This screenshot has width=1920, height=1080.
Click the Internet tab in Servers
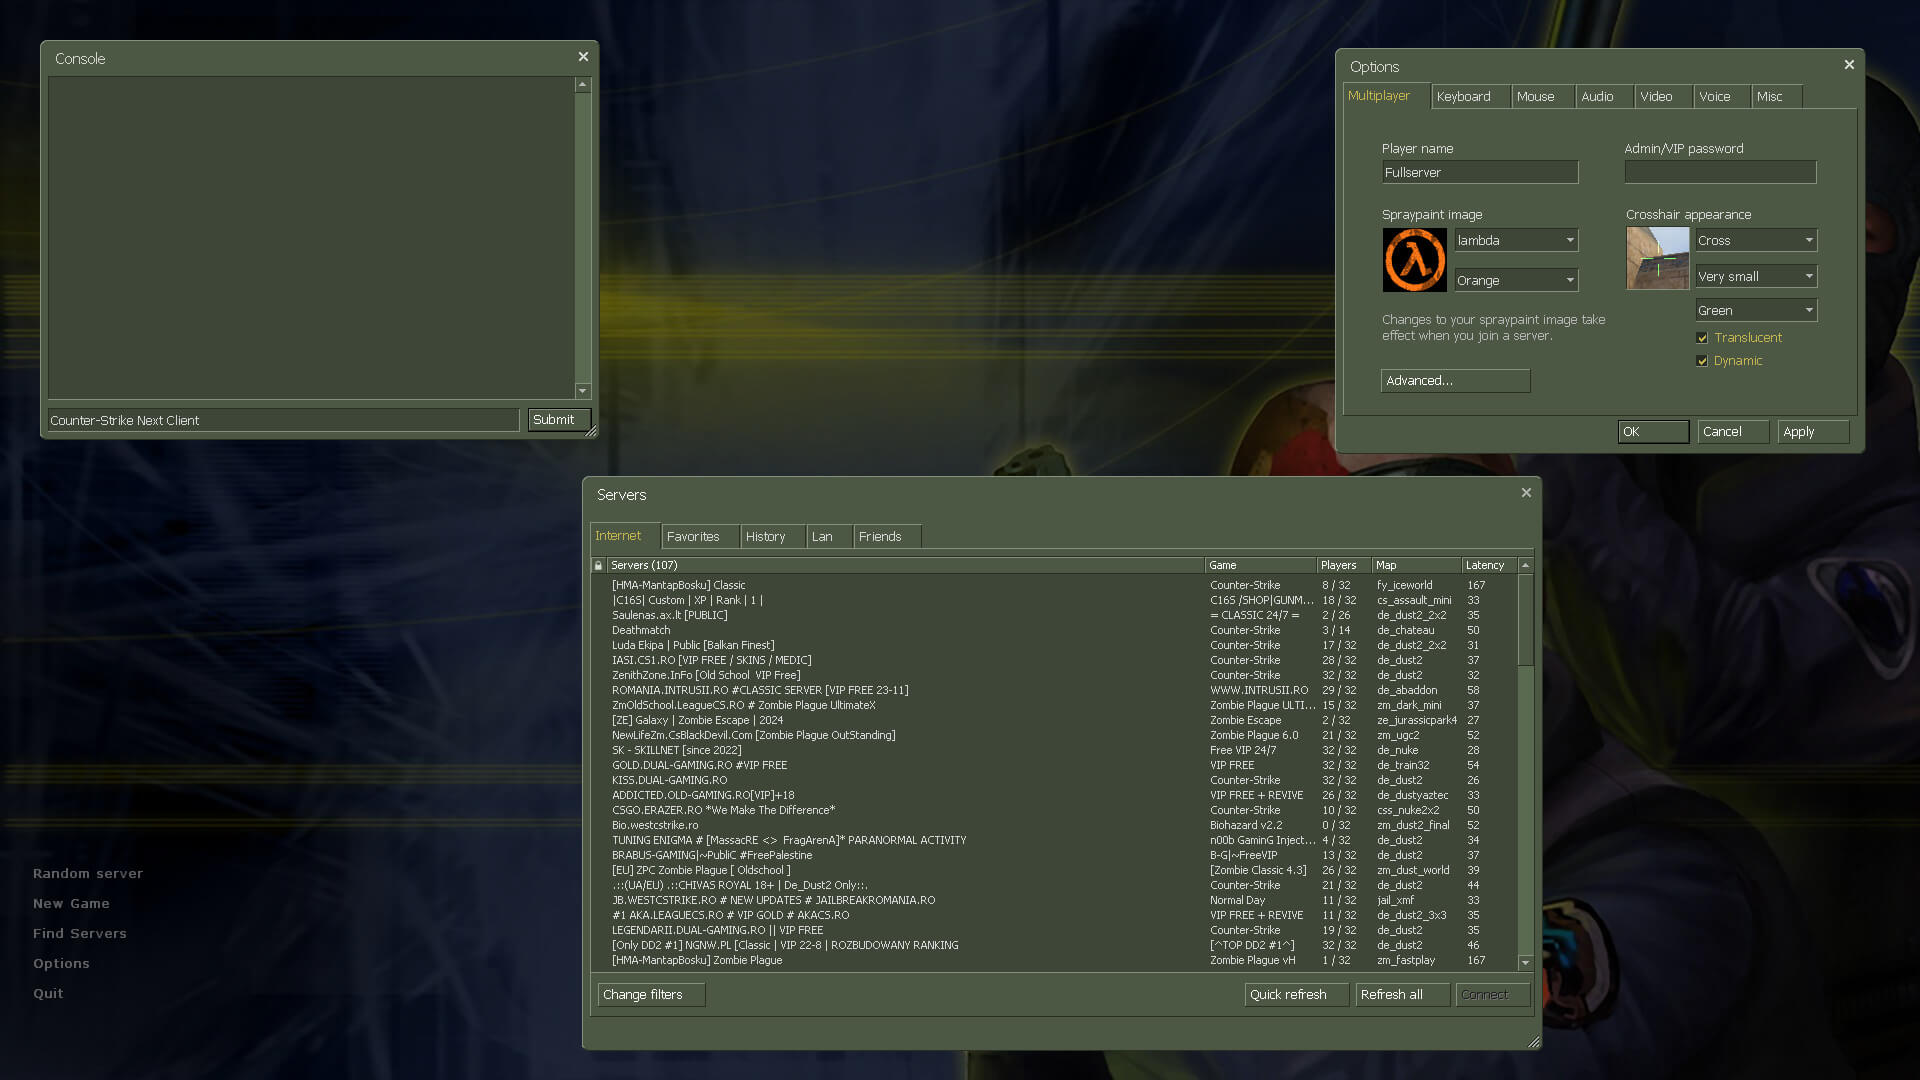pos(617,535)
